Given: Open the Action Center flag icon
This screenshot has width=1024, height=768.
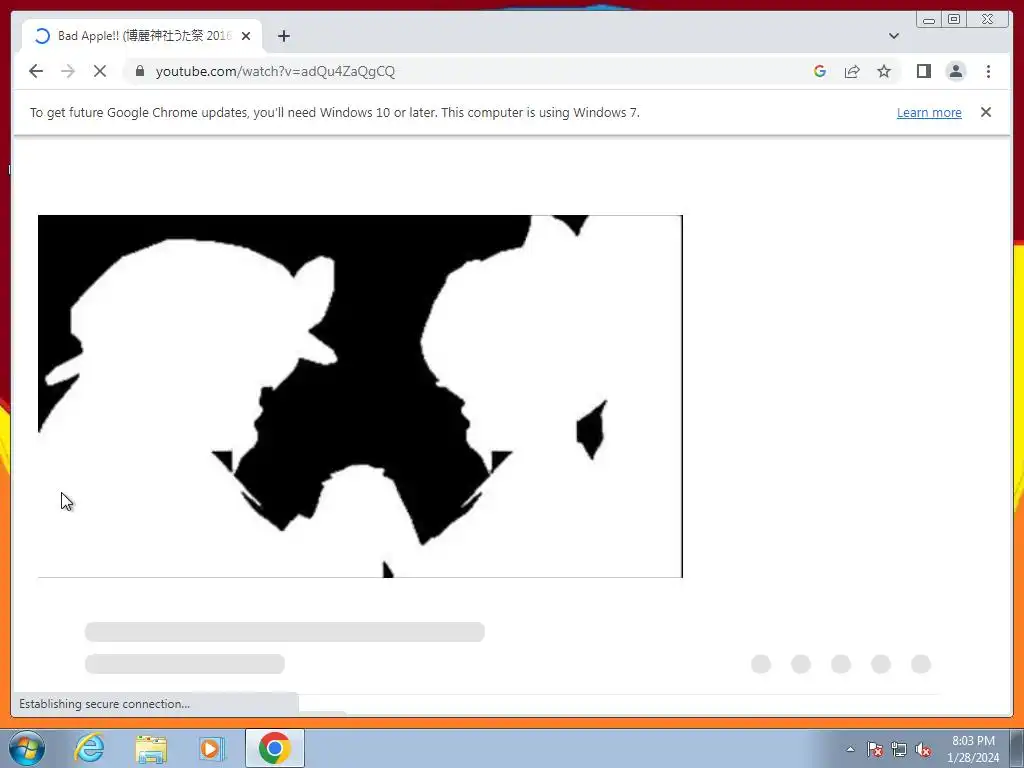Looking at the screenshot, I should coord(875,749).
